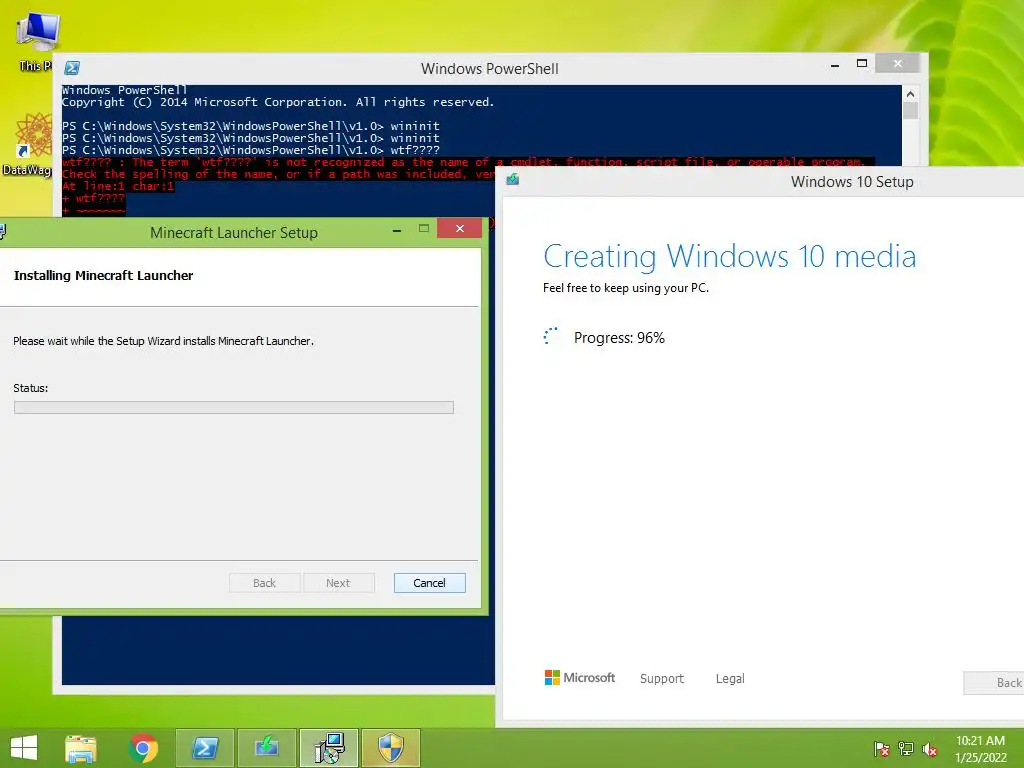Click the 'At line:1 char:1' error text
1024x768 pixels.
[118, 186]
